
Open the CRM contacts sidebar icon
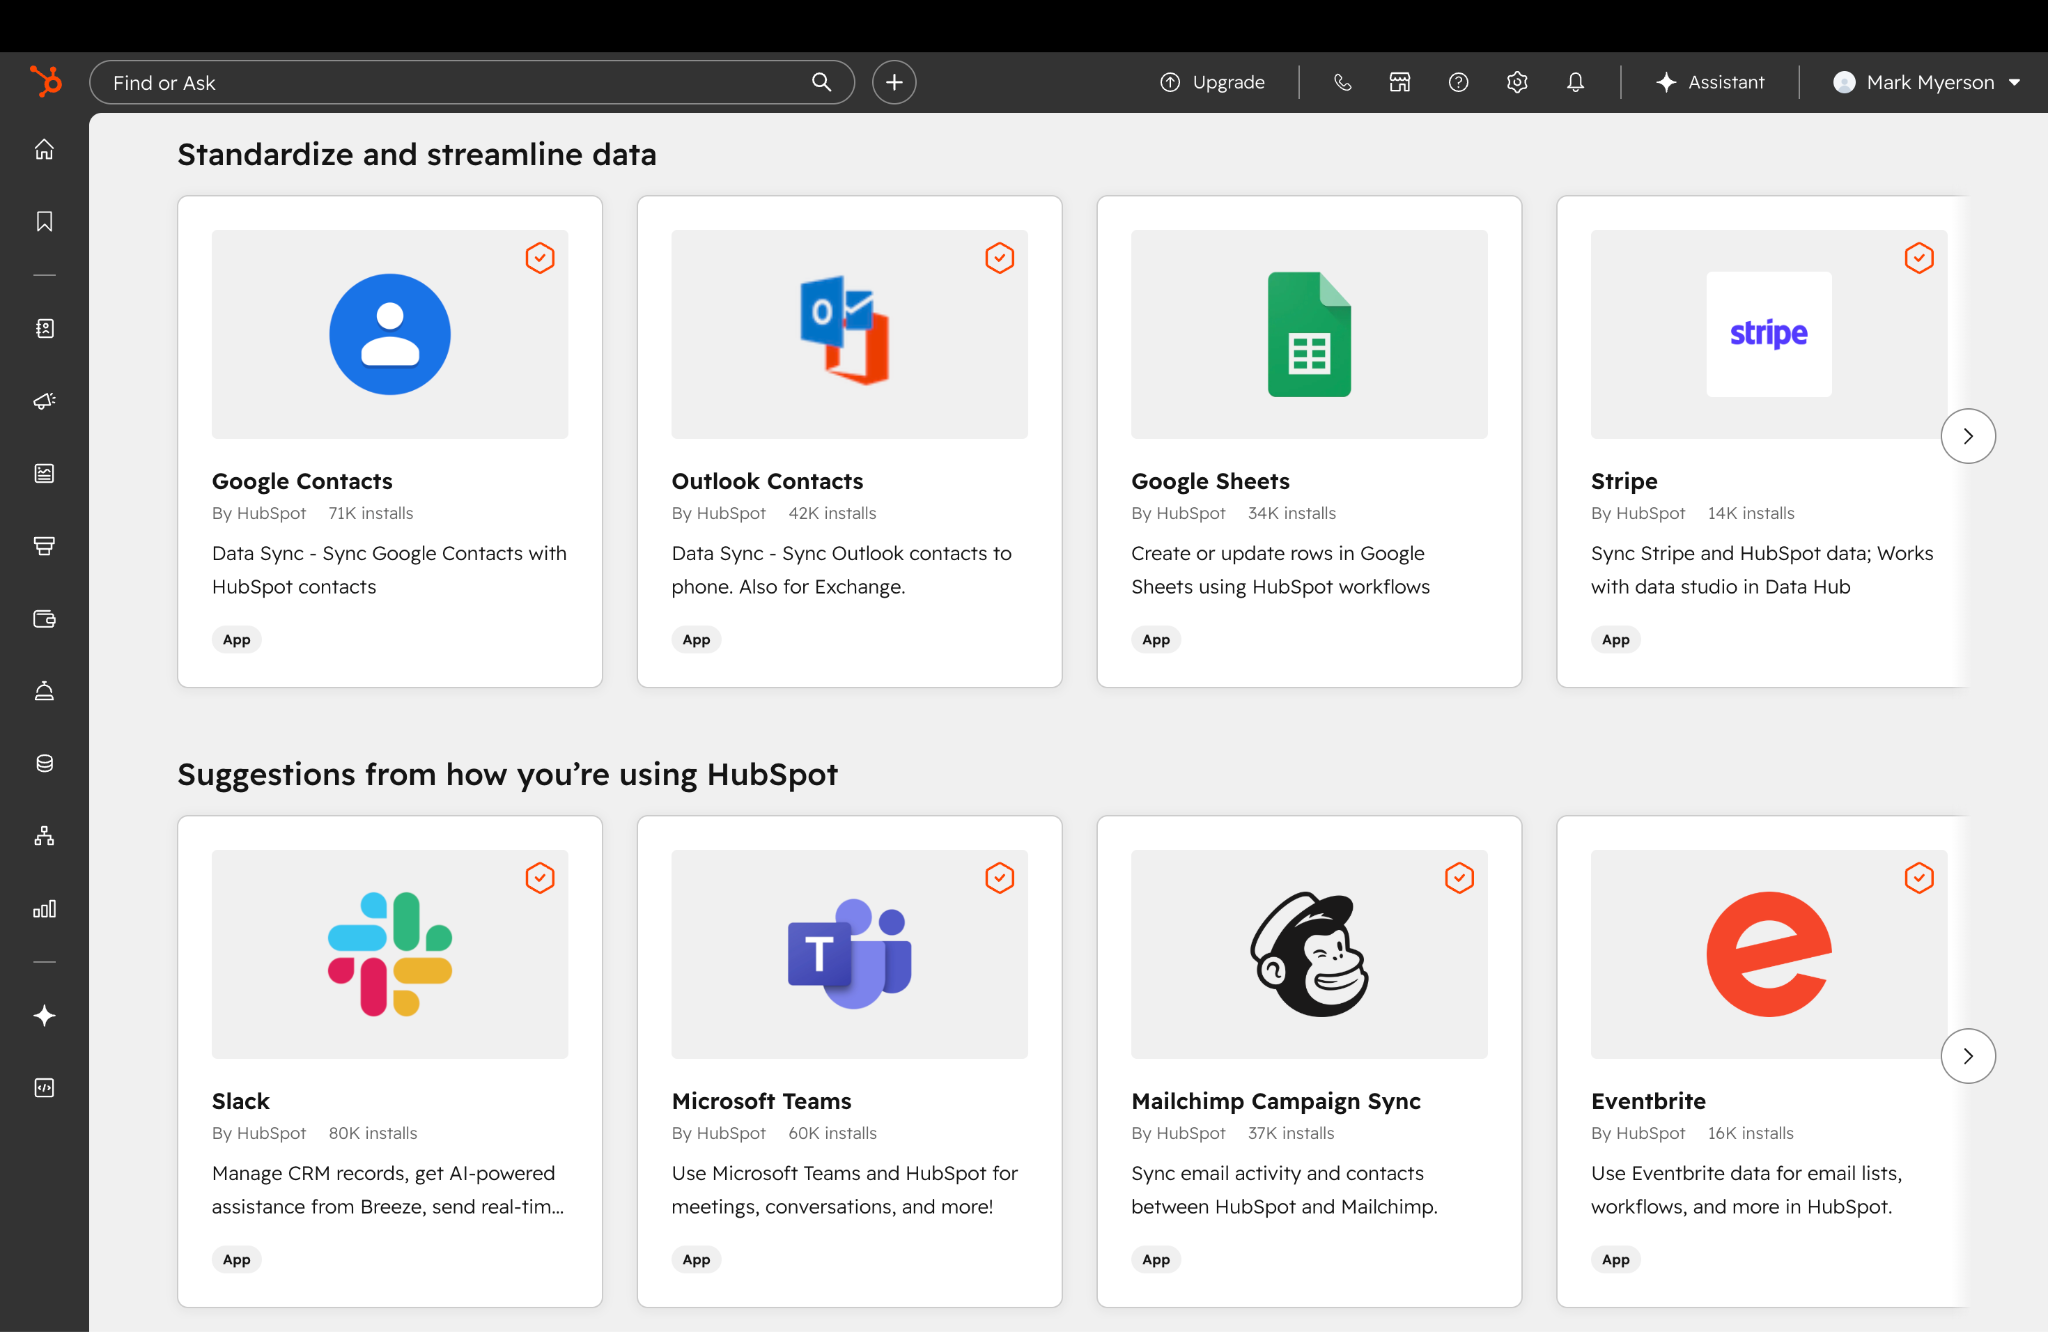(x=44, y=328)
